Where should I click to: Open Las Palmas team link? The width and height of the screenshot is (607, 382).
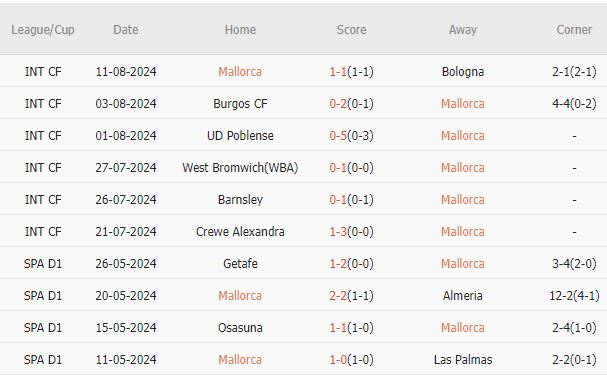463,360
